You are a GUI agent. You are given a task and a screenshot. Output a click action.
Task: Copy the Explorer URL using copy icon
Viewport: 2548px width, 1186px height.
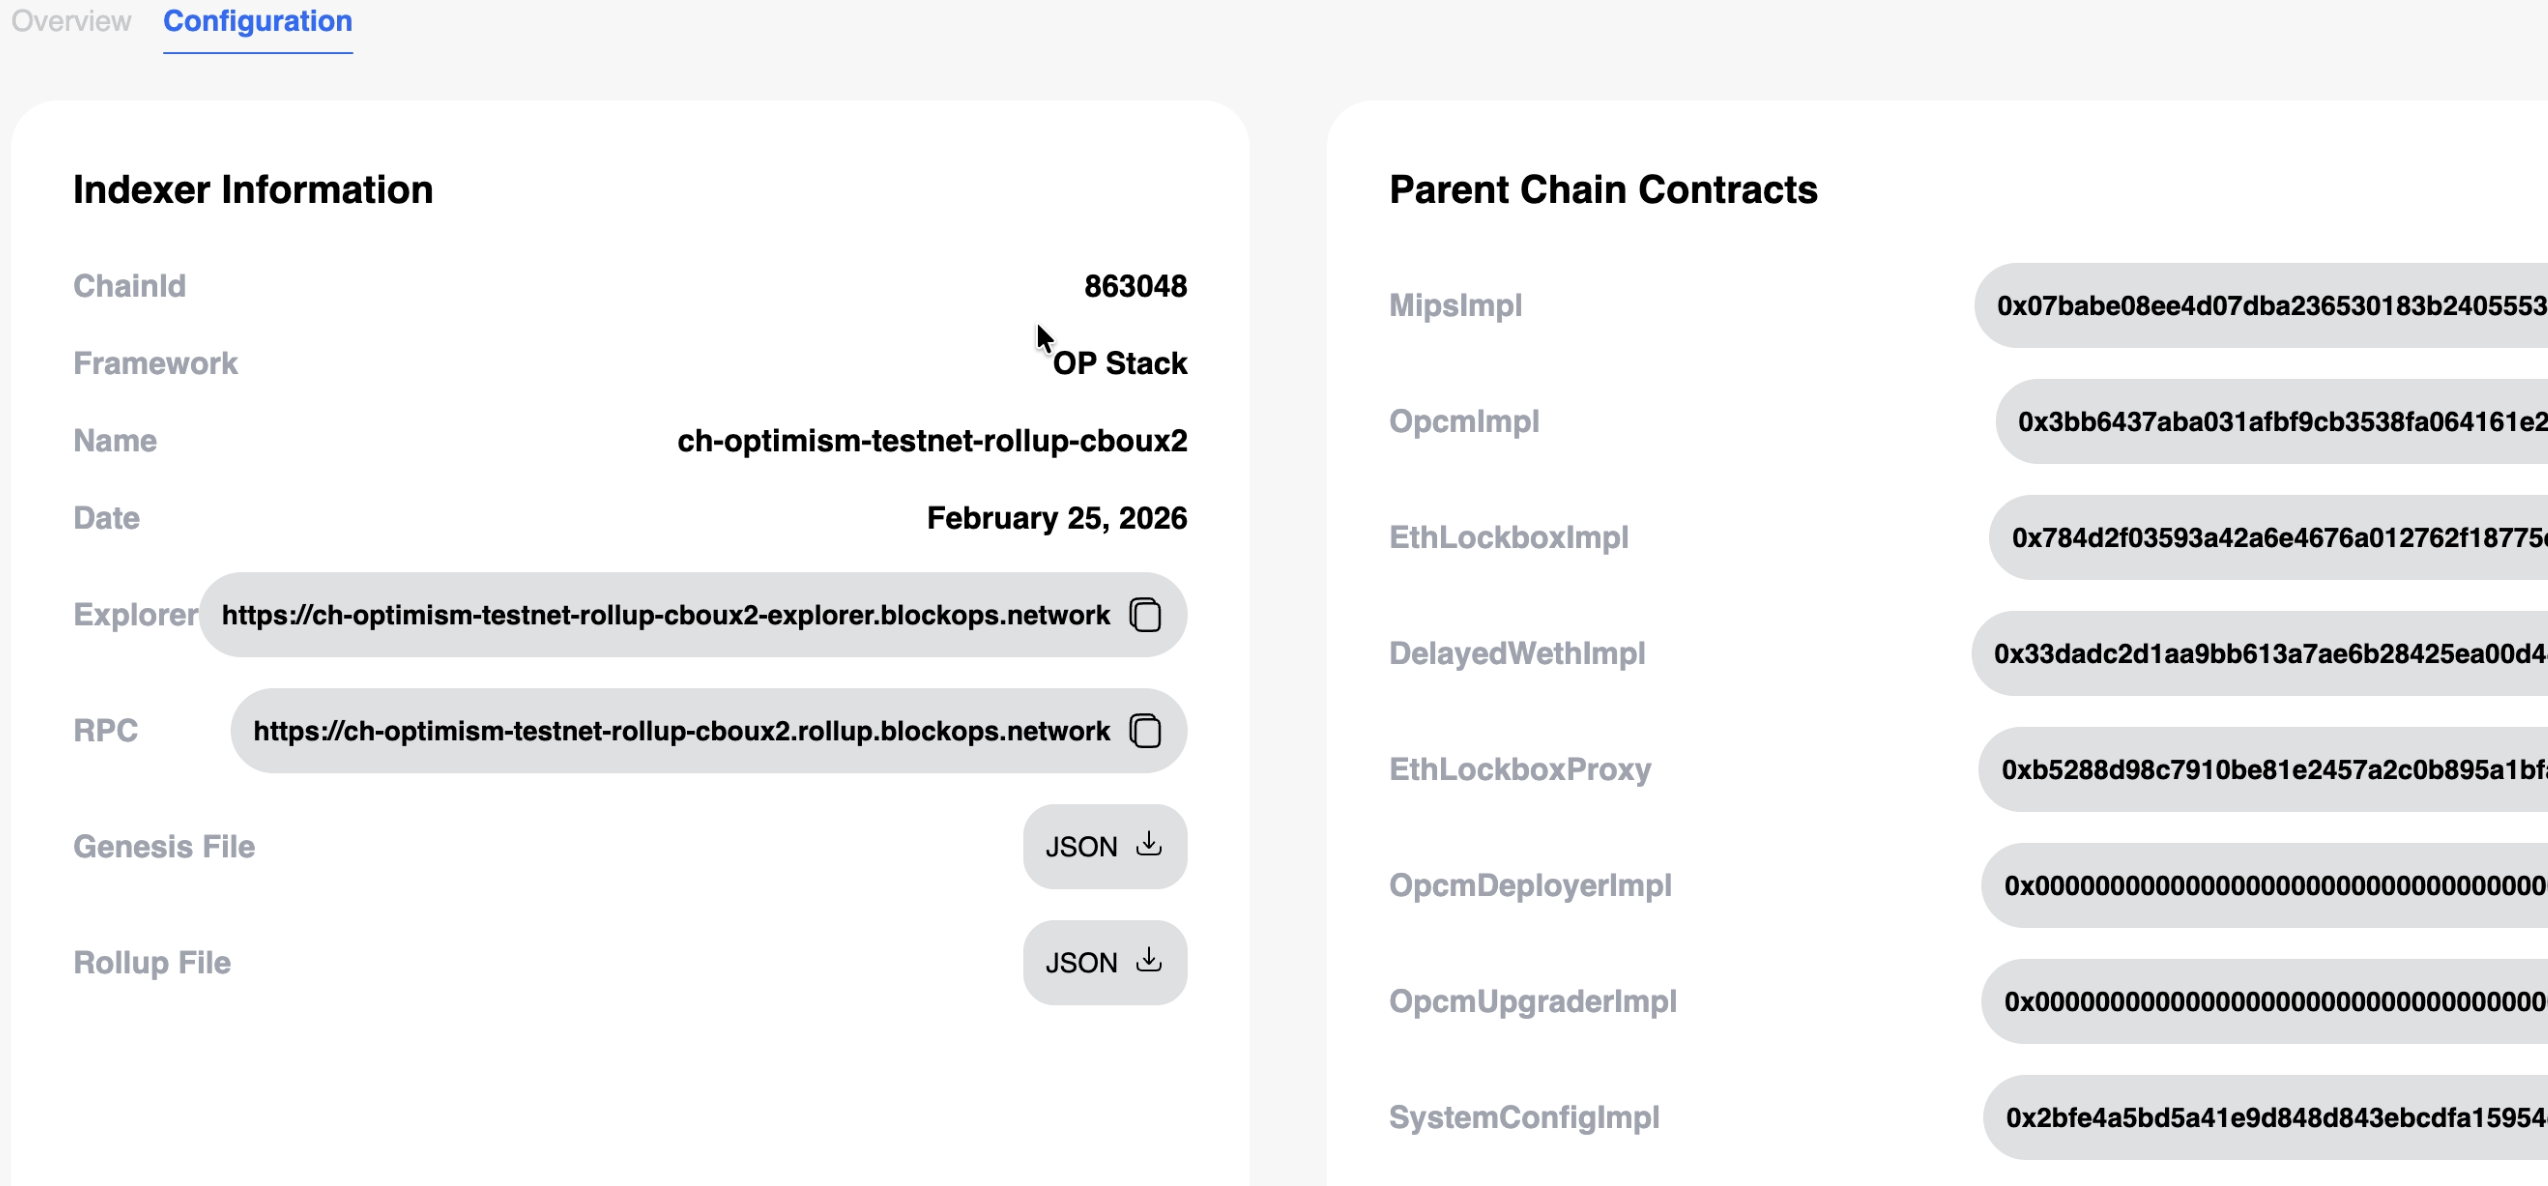pyautogui.click(x=1145, y=615)
